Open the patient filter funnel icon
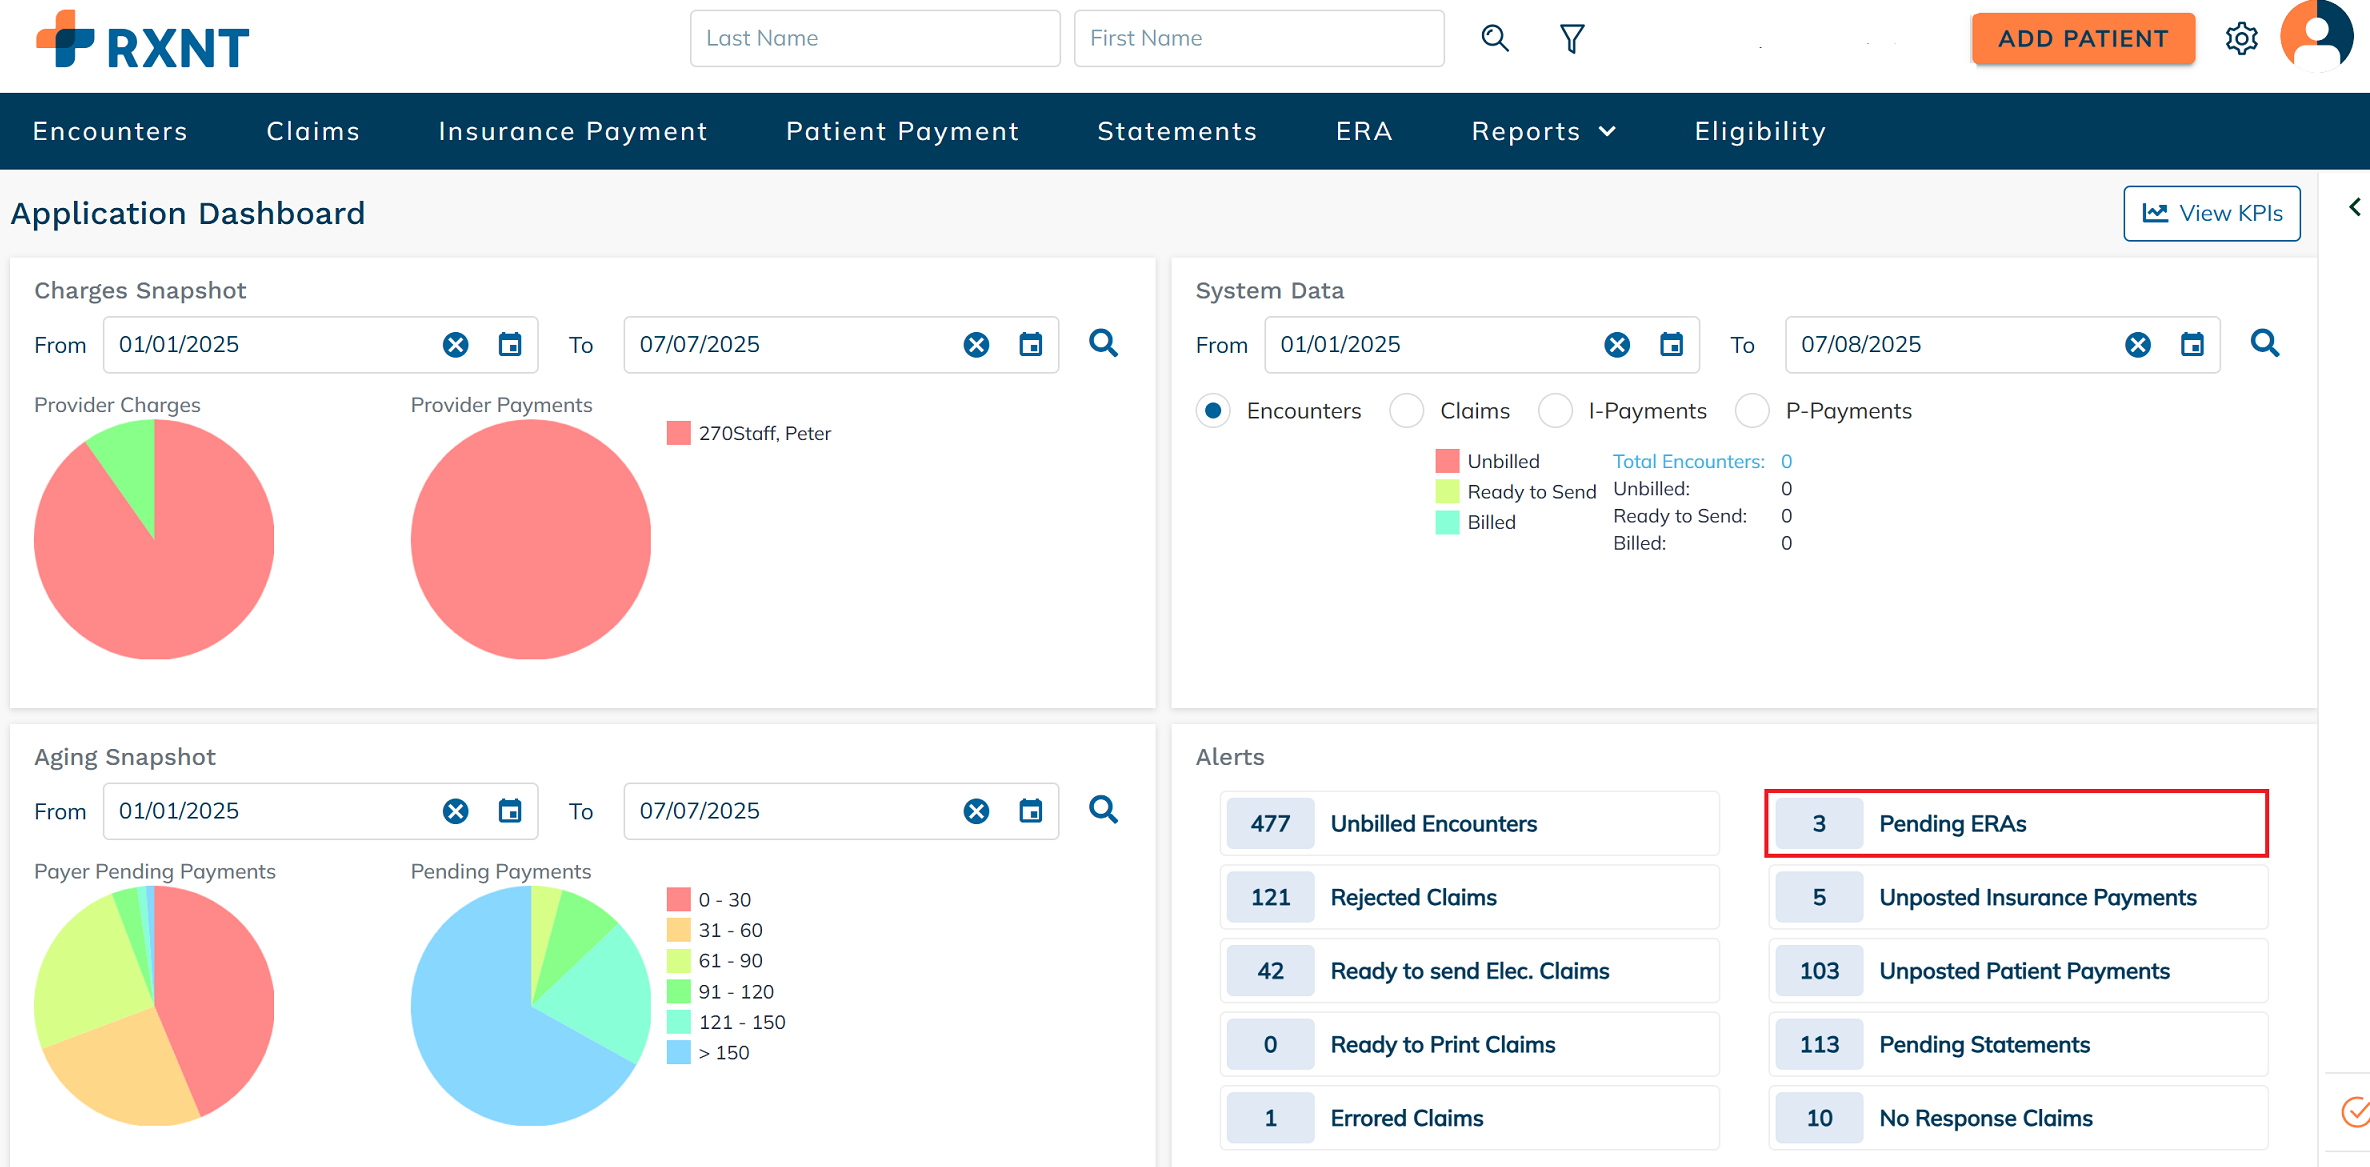The image size is (2370, 1167). (1572, 38)
